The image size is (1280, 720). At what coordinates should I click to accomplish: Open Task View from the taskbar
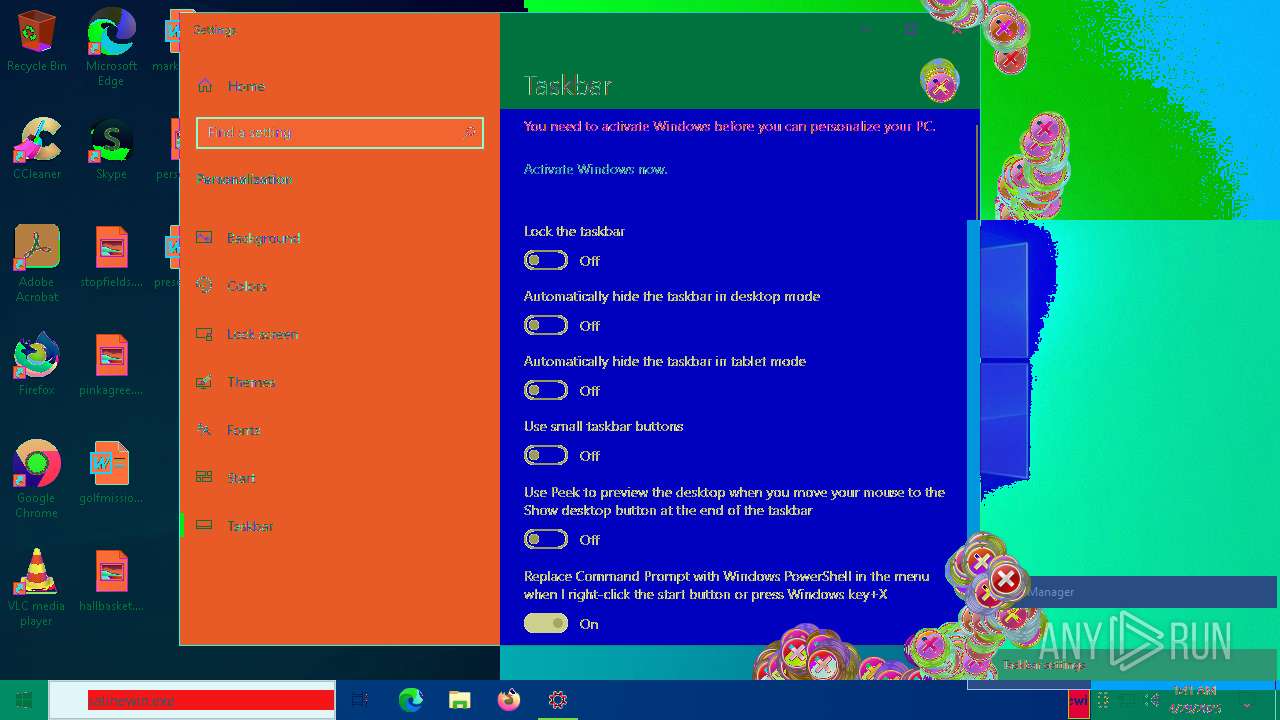pos(361,700)
